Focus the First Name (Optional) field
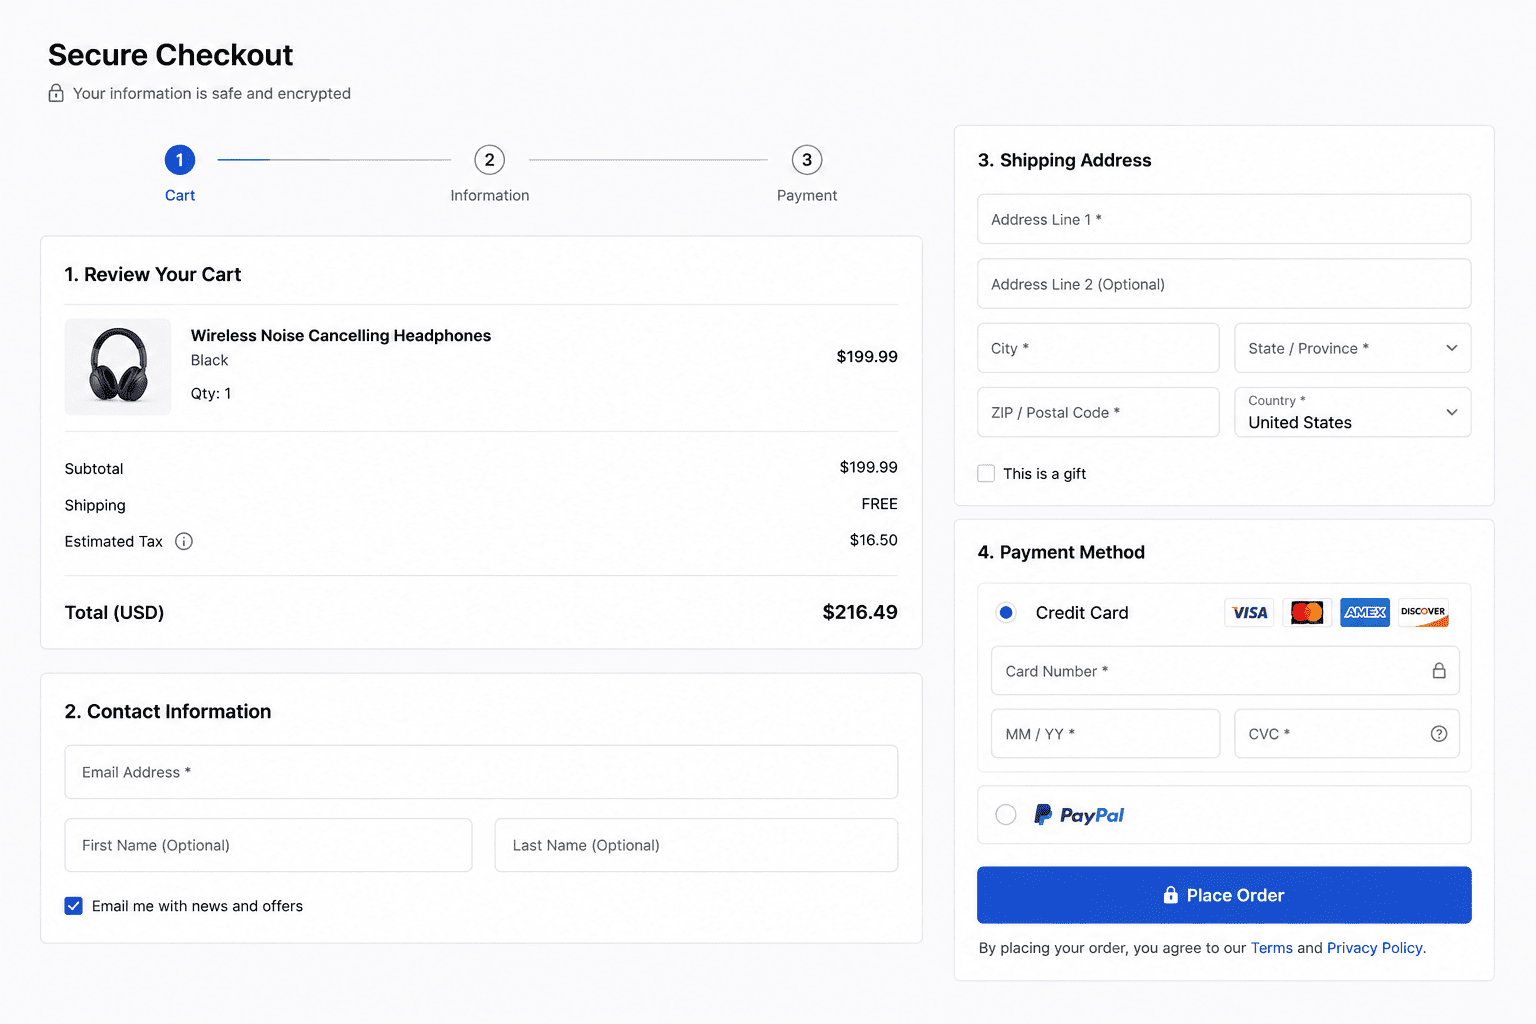Viewport: 1536px width, 1024px height. 268,845
